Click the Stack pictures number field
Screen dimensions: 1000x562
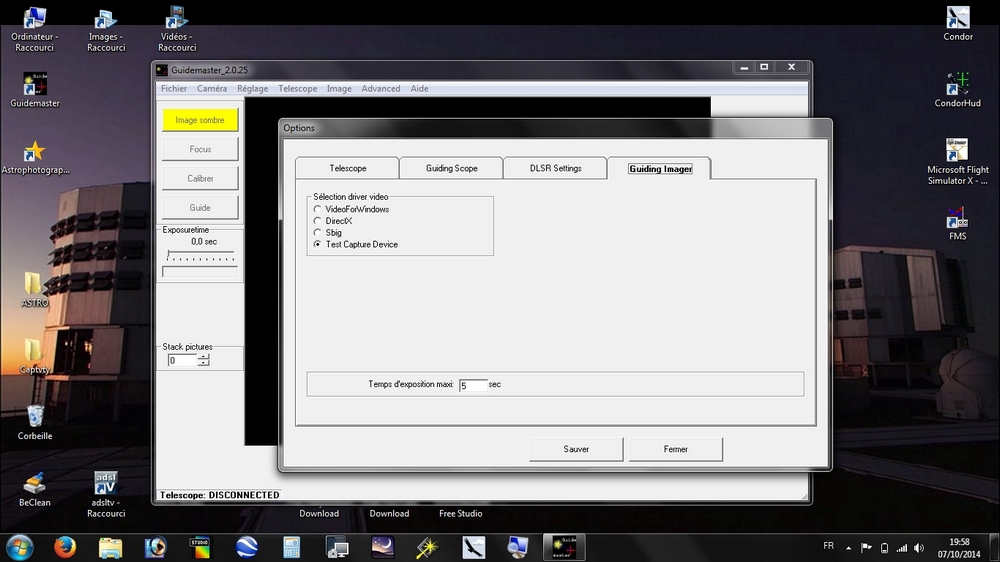[x=182, y=360]
